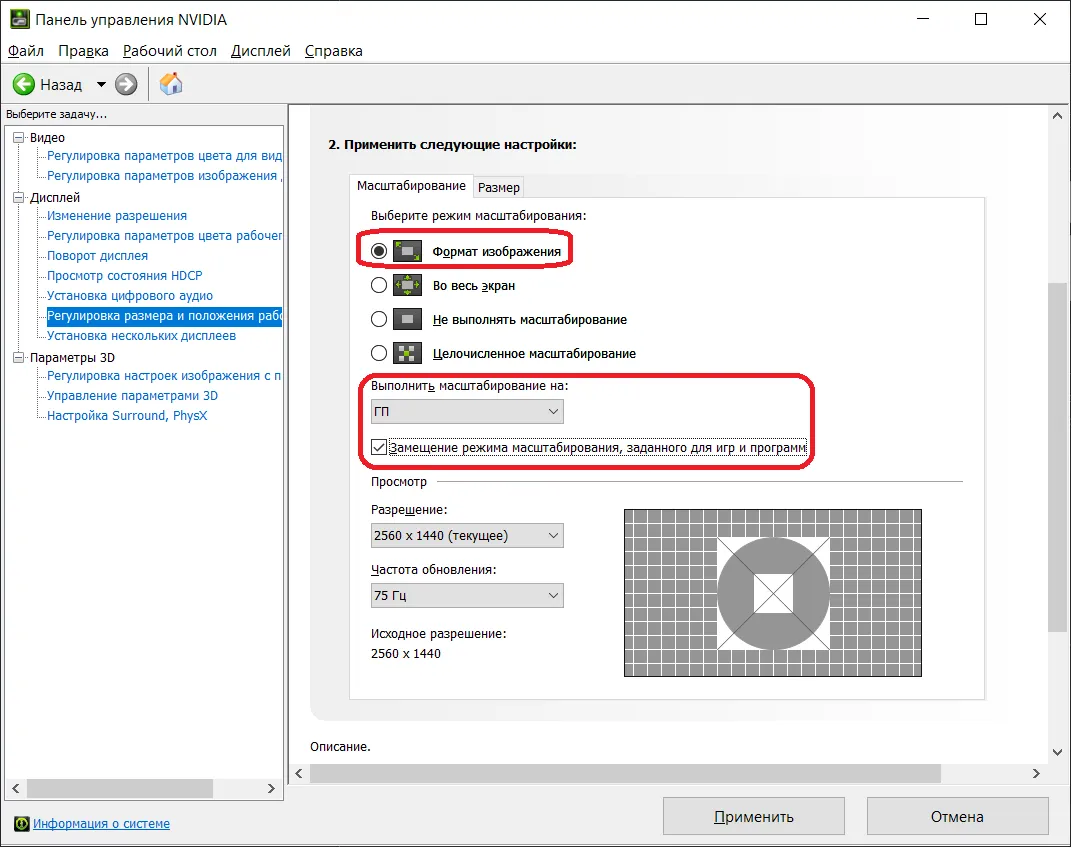Click task tree horizontal scrollbar thumb
This screenshot has height=848, width=1072.
point(120,789)
